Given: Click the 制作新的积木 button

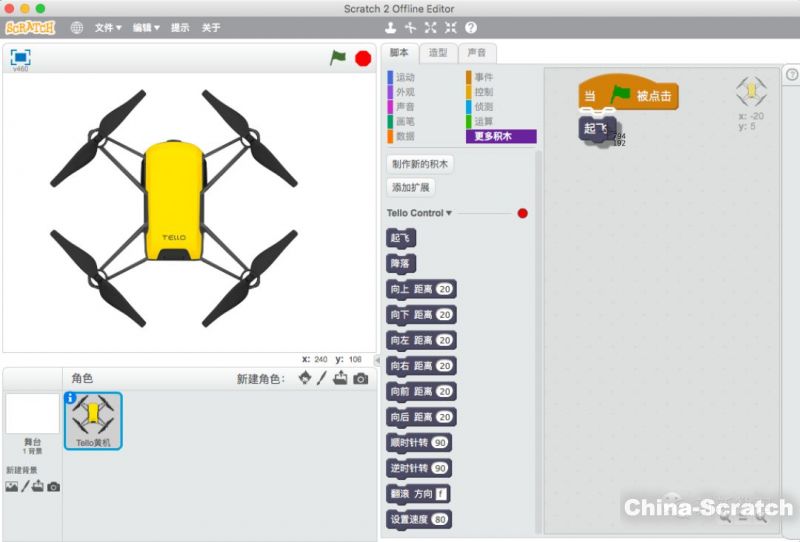Looking at the screenshot, I should (x=419, y=164).
